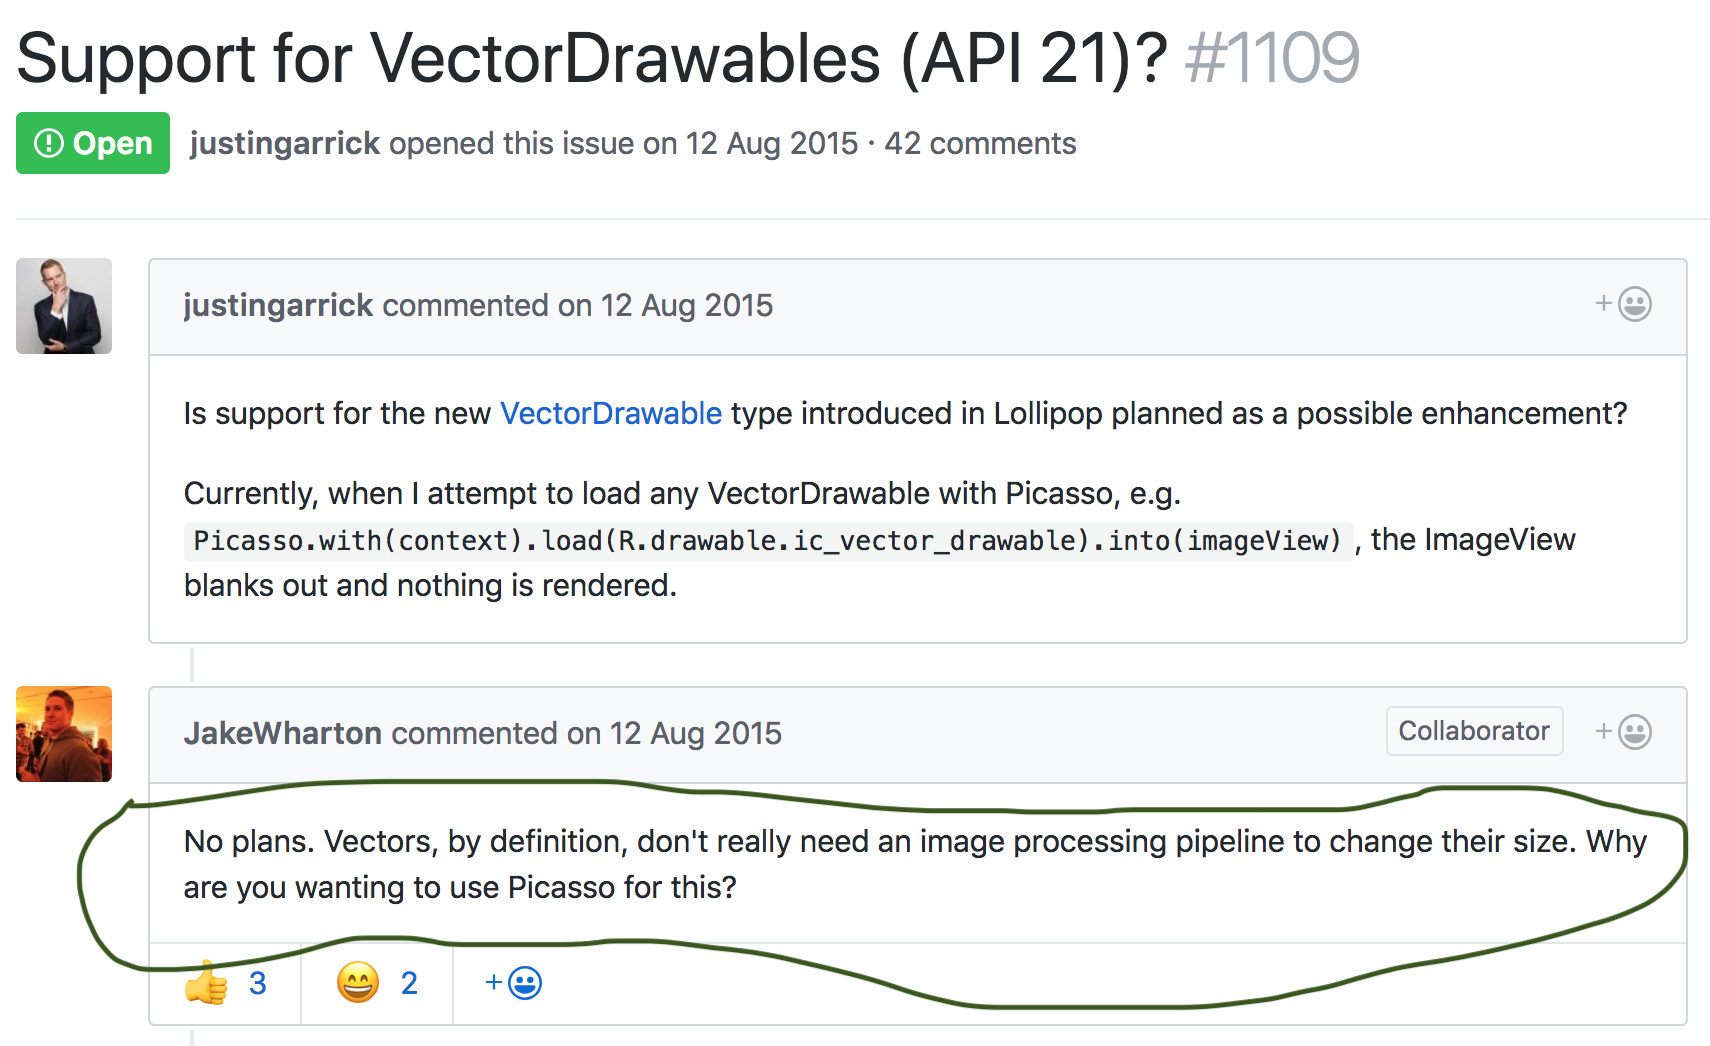Click the Collaborator badge
The width and height of the screenshot is (1710, 1046).
[1474, 731]
